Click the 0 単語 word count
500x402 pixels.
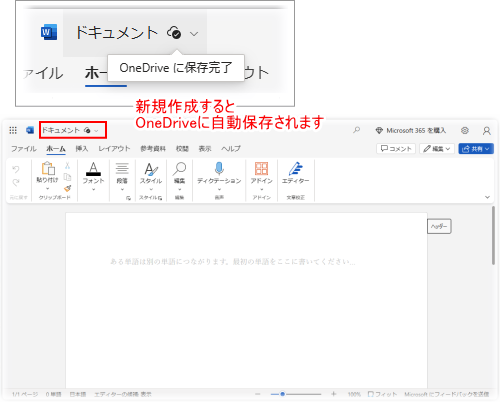pos(53,394)
